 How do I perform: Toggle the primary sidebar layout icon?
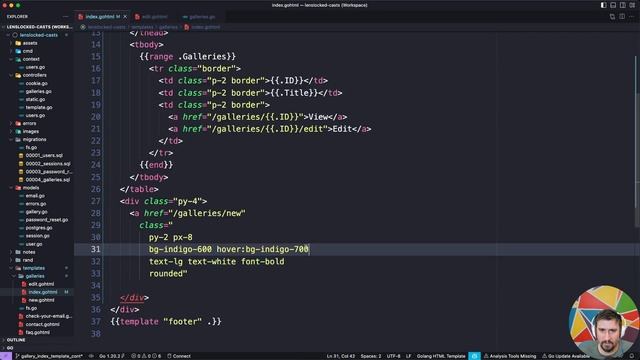click(603, 5)
